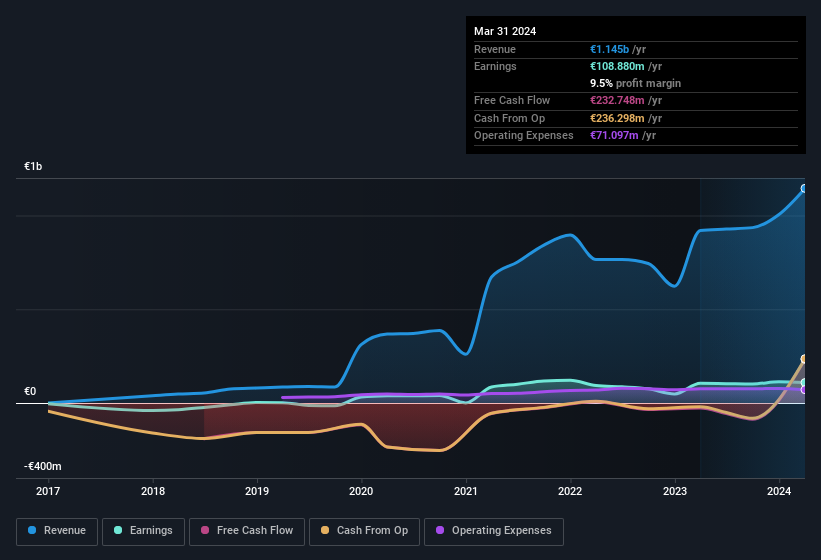Click the €1b y-axis label
The height and width of the screenshot is (560, 821).
point(33,166)
